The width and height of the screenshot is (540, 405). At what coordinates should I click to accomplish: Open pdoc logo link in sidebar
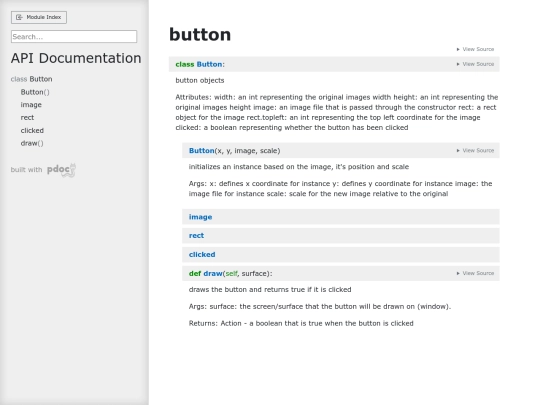click(61, 170)
